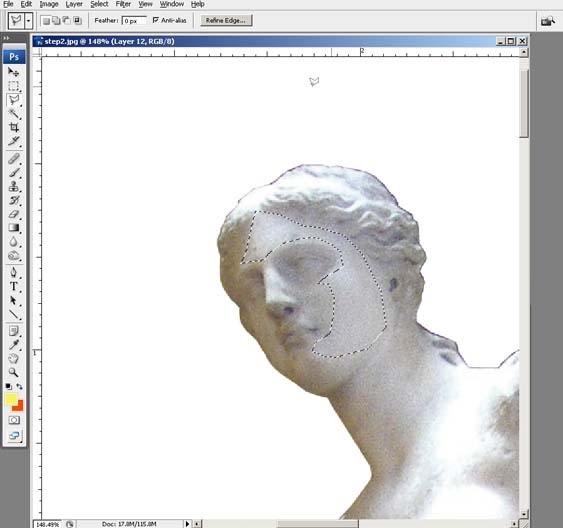The width and height of the screenshot is (563, 528).
Task: Click the 148.49% zoom level field
Action: pyautogui.click(x=48, y=524)
